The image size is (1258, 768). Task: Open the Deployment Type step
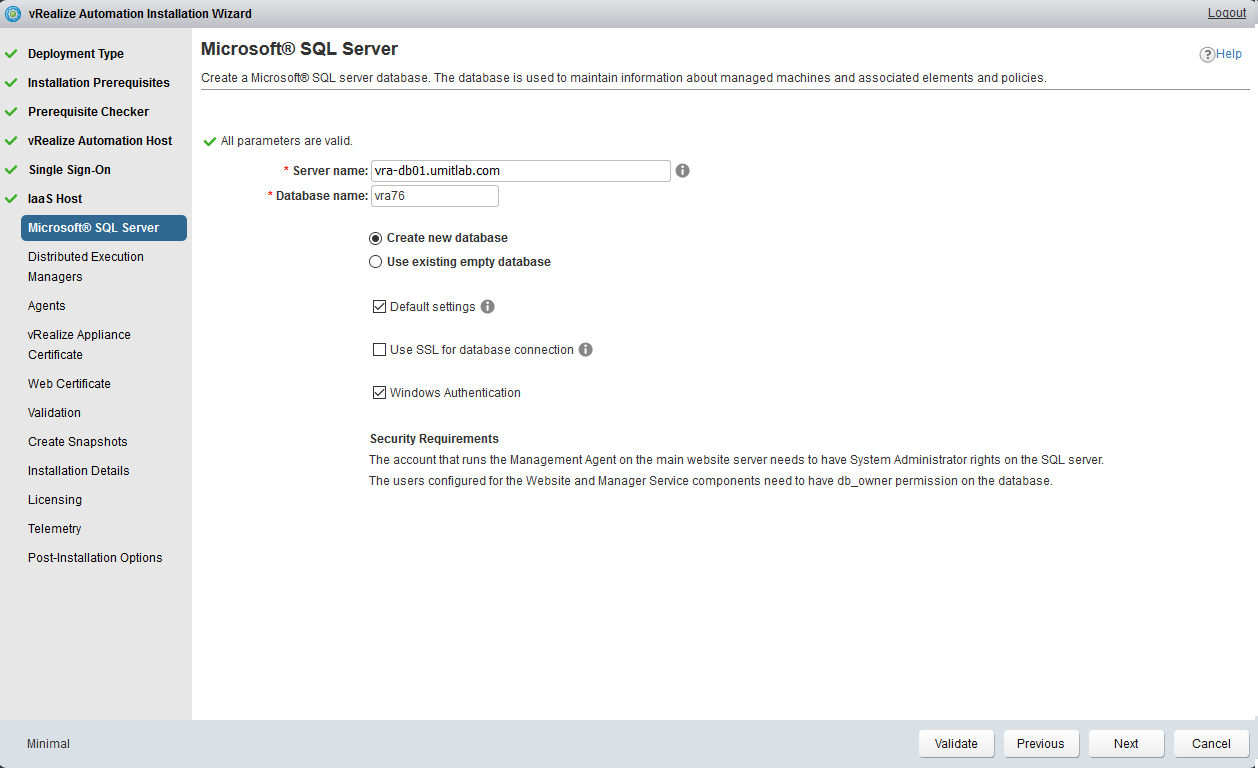pyautogui.click(x=76, y=54)
